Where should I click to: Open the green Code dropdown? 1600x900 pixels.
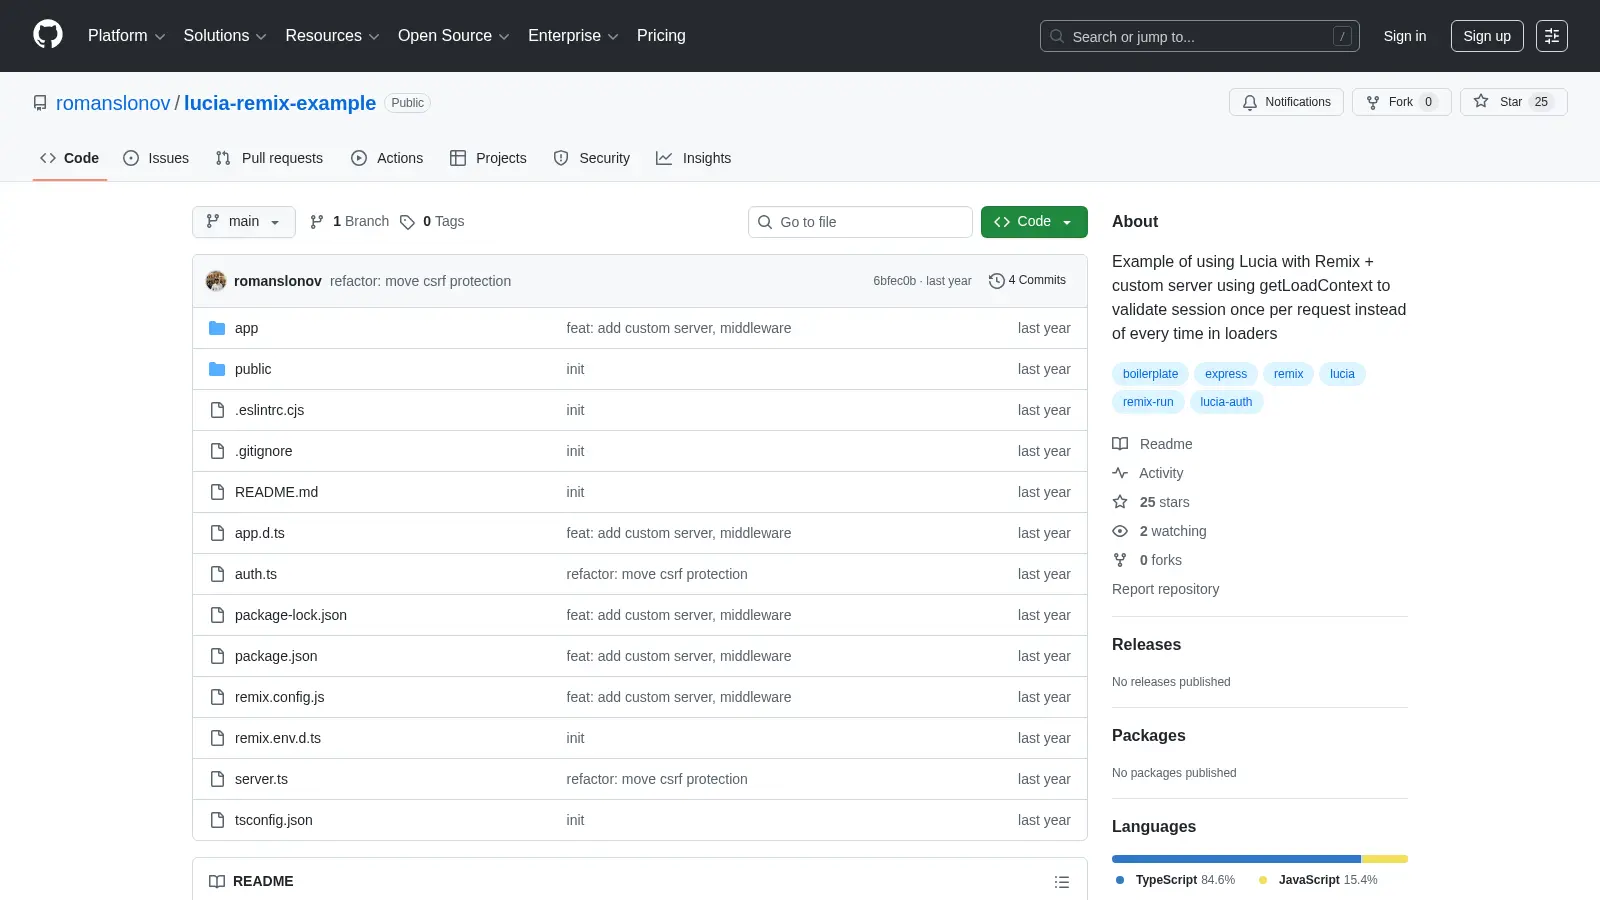pos(1034,222)
